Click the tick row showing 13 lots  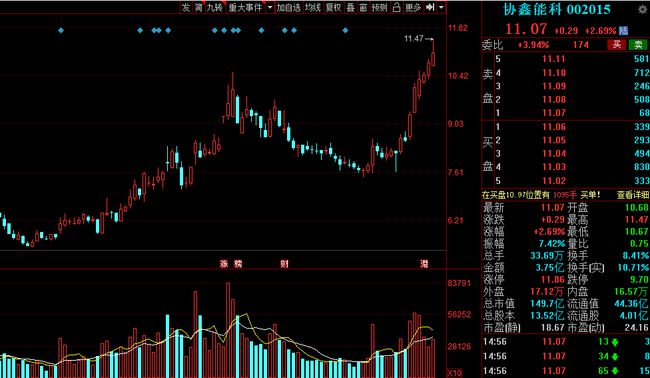pos(566,342)
